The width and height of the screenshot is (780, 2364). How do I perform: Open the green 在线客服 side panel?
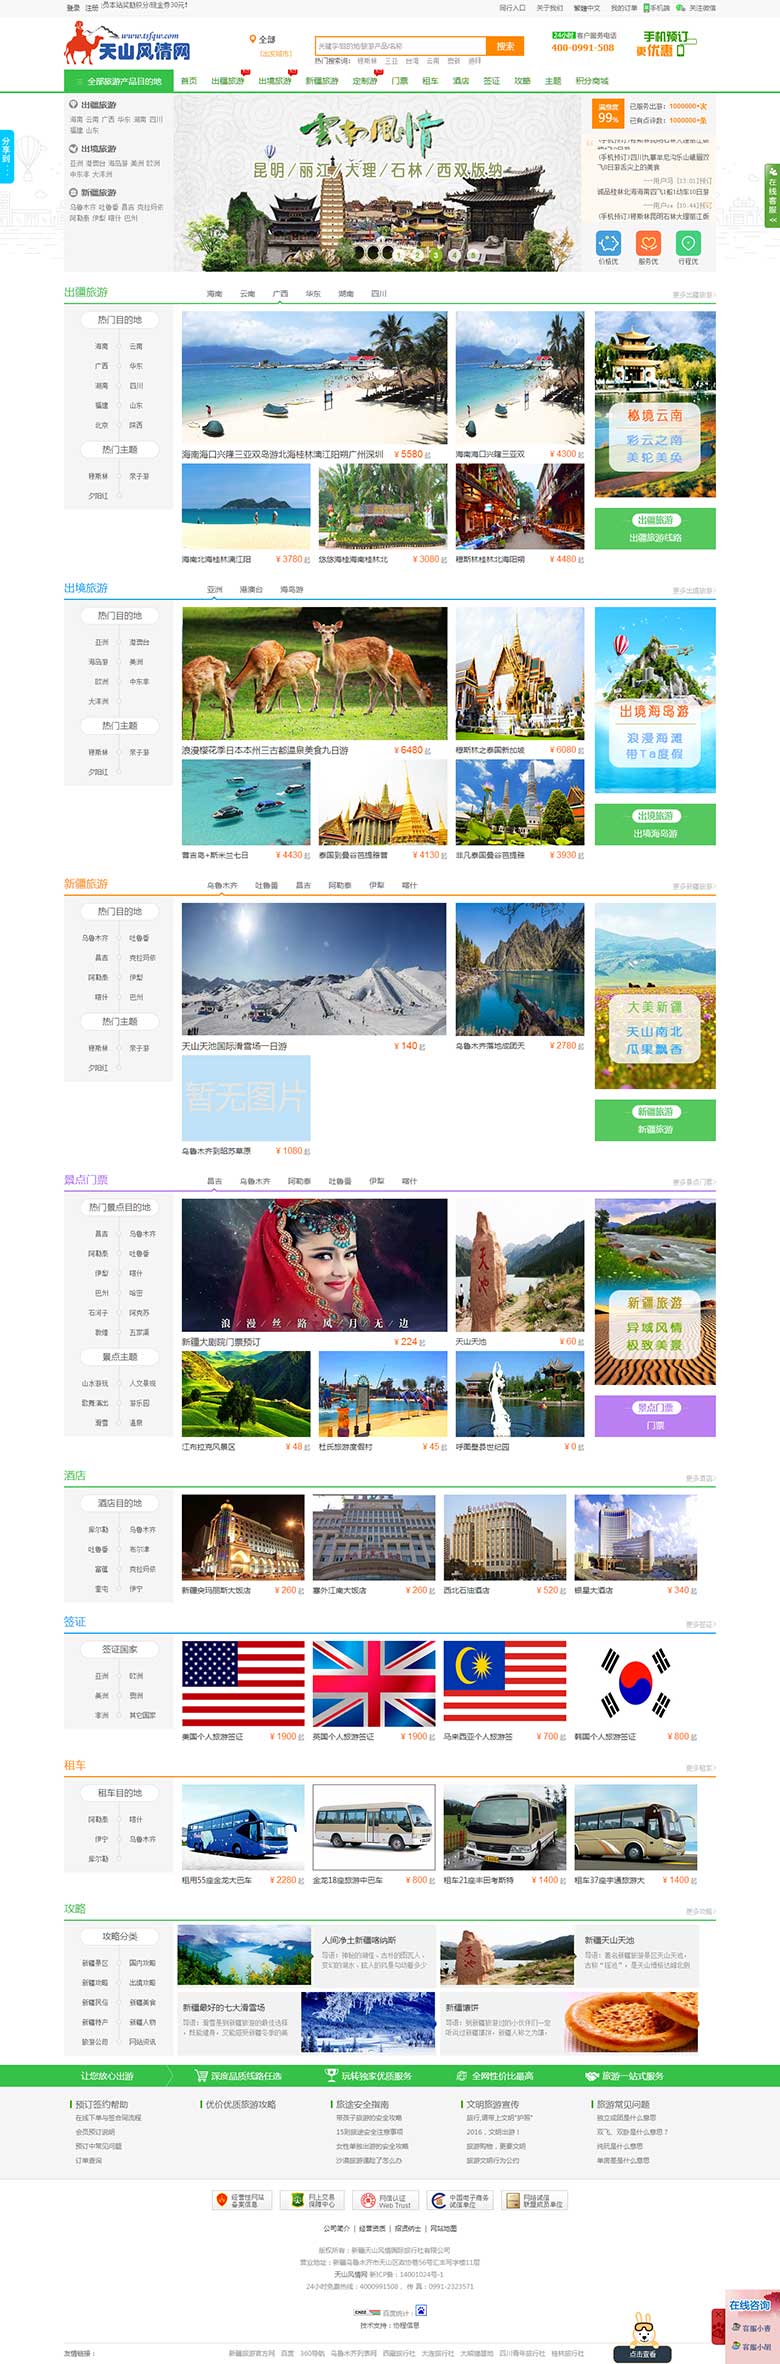pyautogui.click(x=772, y=195)
